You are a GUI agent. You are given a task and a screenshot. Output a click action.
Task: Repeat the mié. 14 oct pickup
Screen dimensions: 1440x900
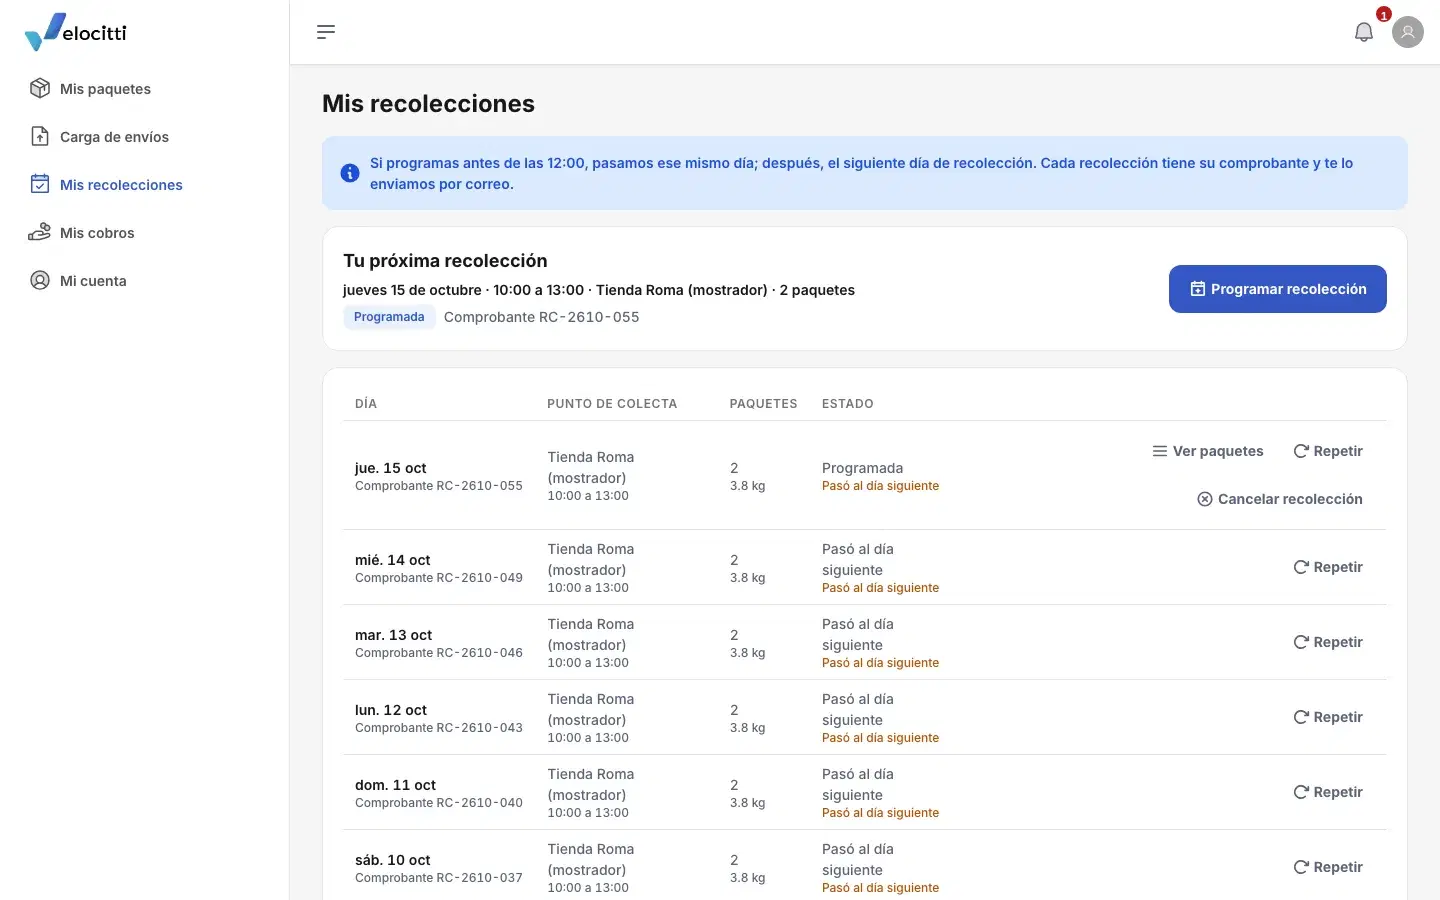click(1328, 567)
